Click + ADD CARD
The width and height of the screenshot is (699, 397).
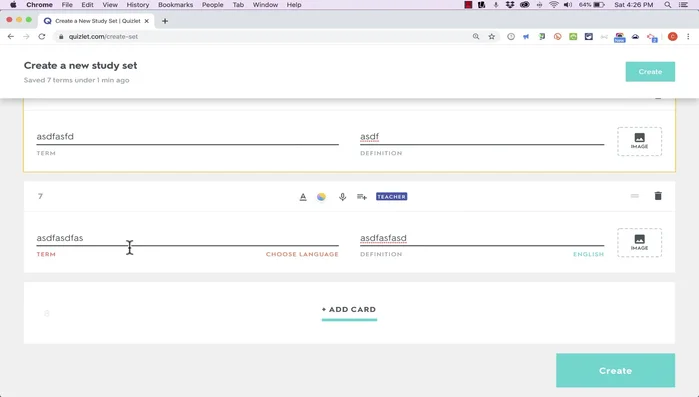pyautogui.click(x=349, y=309)
